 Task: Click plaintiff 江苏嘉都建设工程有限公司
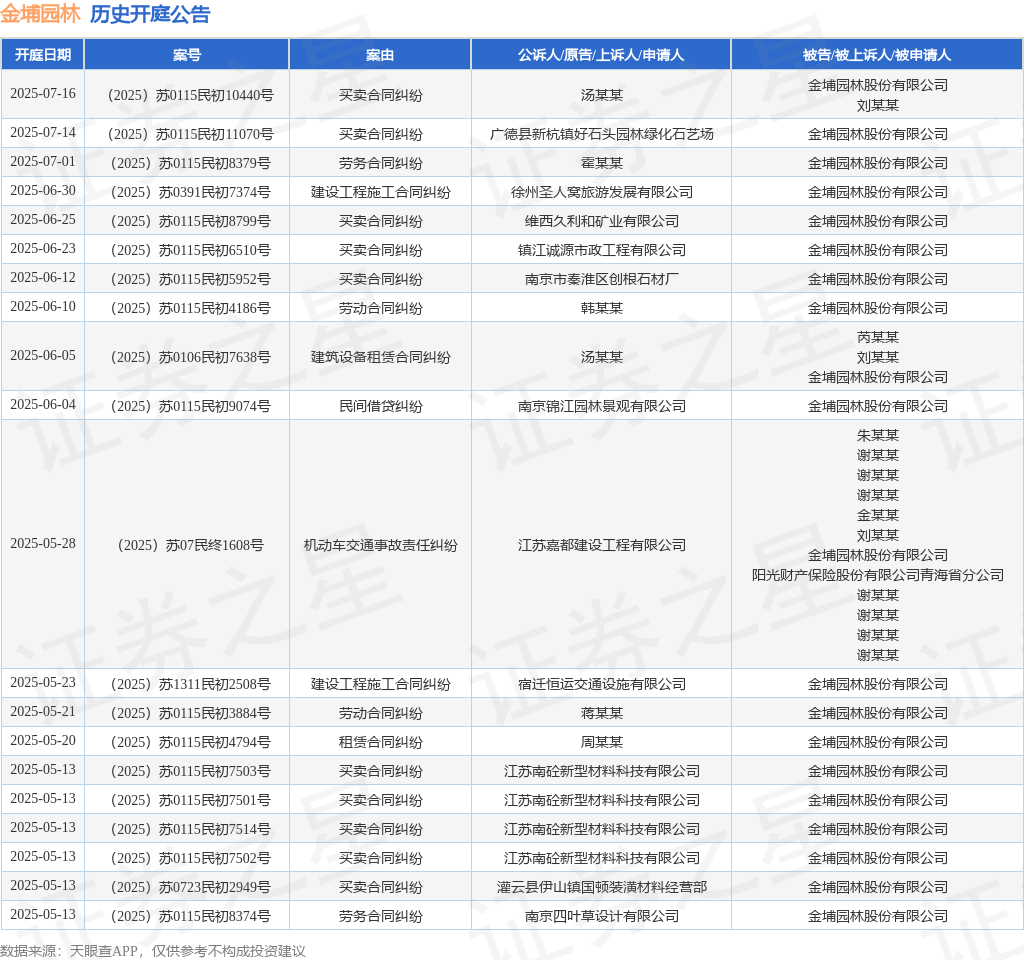(x=601, y=545)
